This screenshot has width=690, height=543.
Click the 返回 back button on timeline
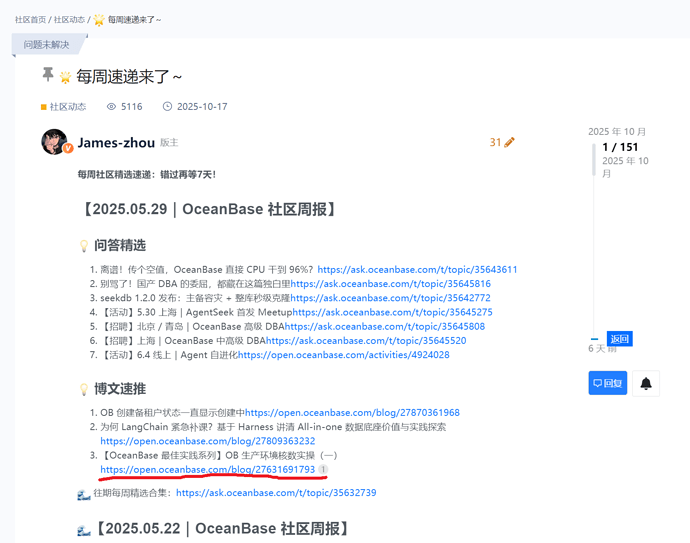coord(620,339)
